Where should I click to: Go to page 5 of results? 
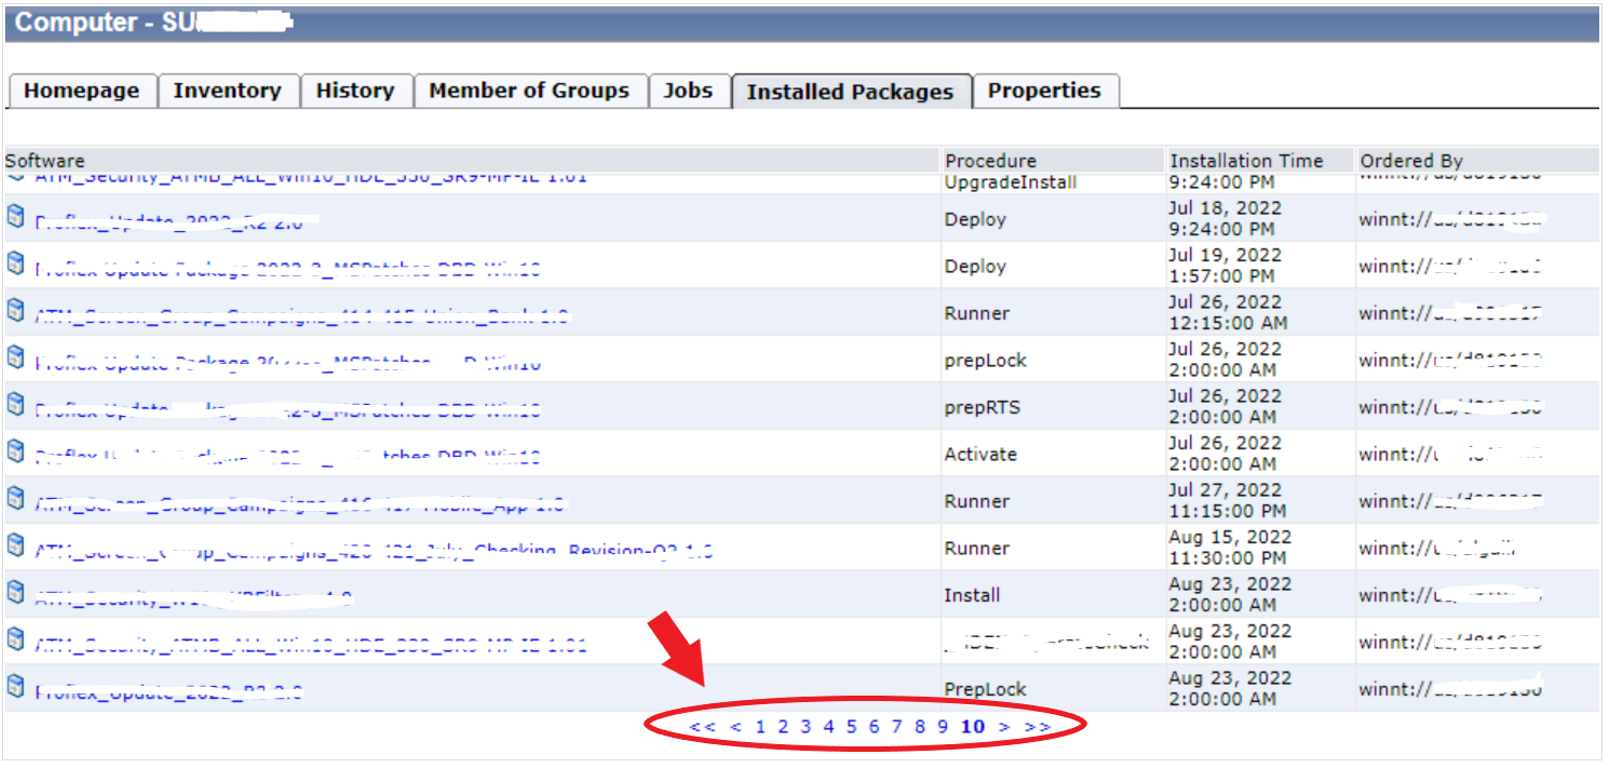[x=851, y=727]
